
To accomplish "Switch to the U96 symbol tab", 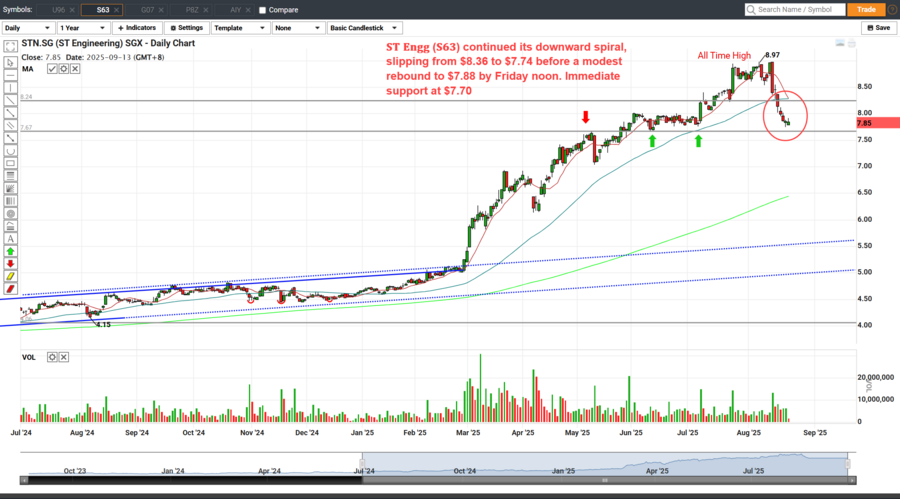I will point(58,10).
